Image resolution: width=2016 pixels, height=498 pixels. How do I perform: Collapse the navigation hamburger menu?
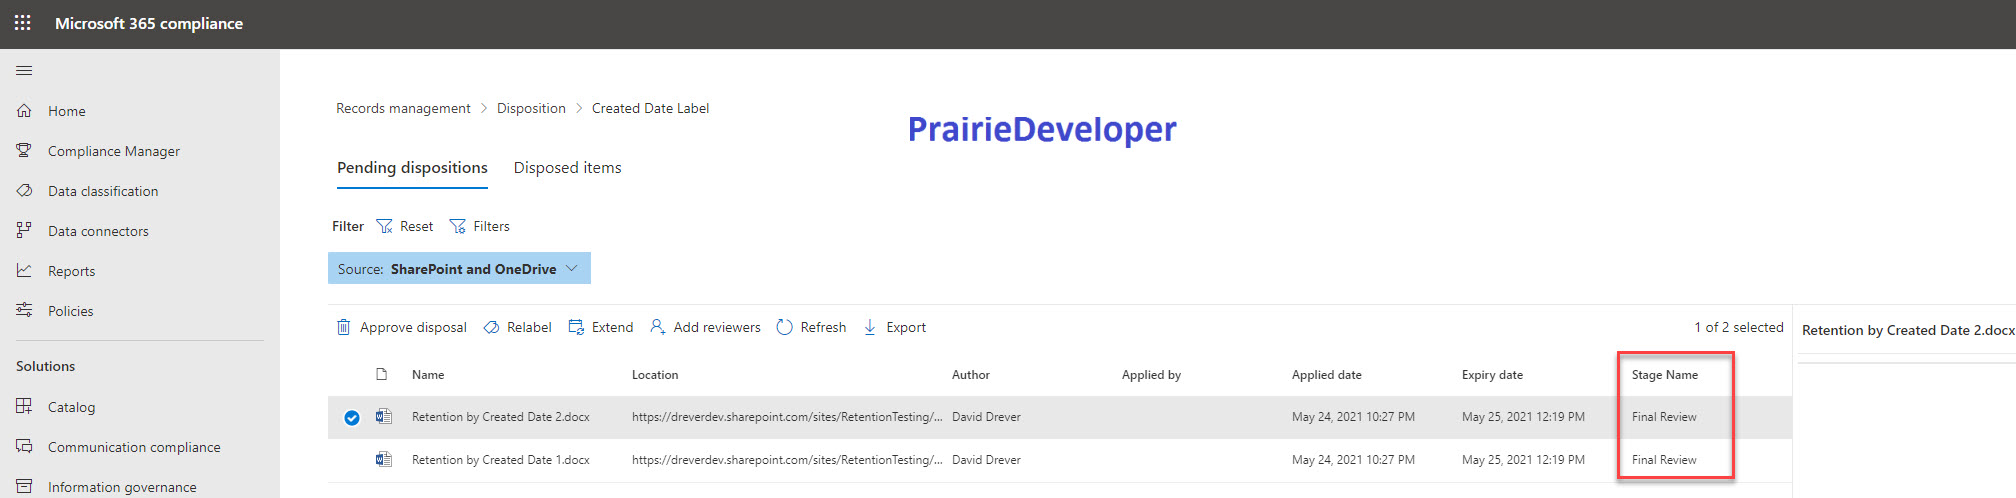click(24, 71)
